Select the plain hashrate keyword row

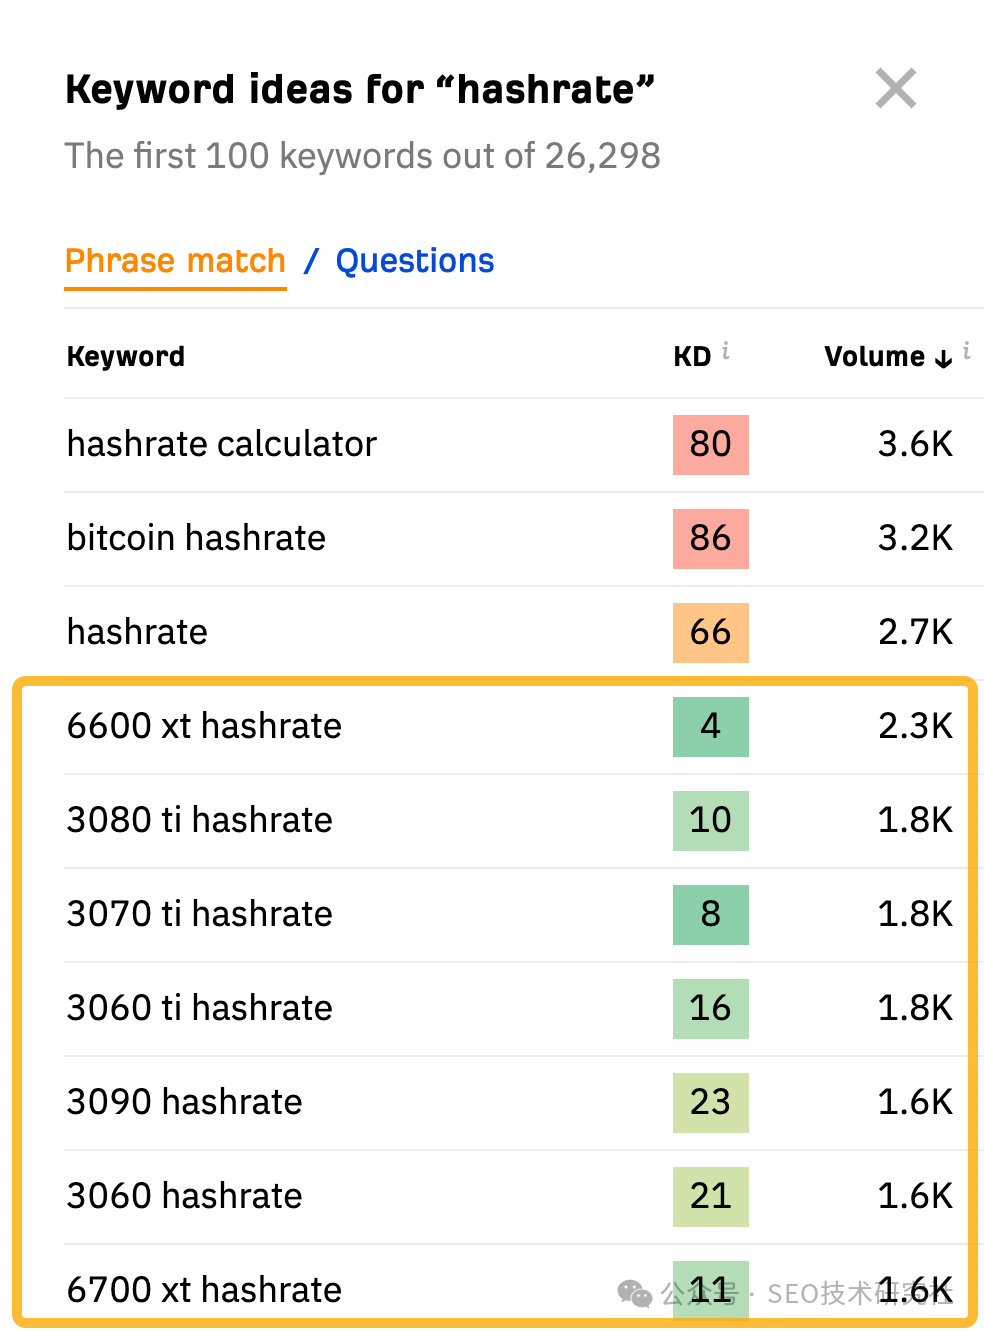click(524, 633)
